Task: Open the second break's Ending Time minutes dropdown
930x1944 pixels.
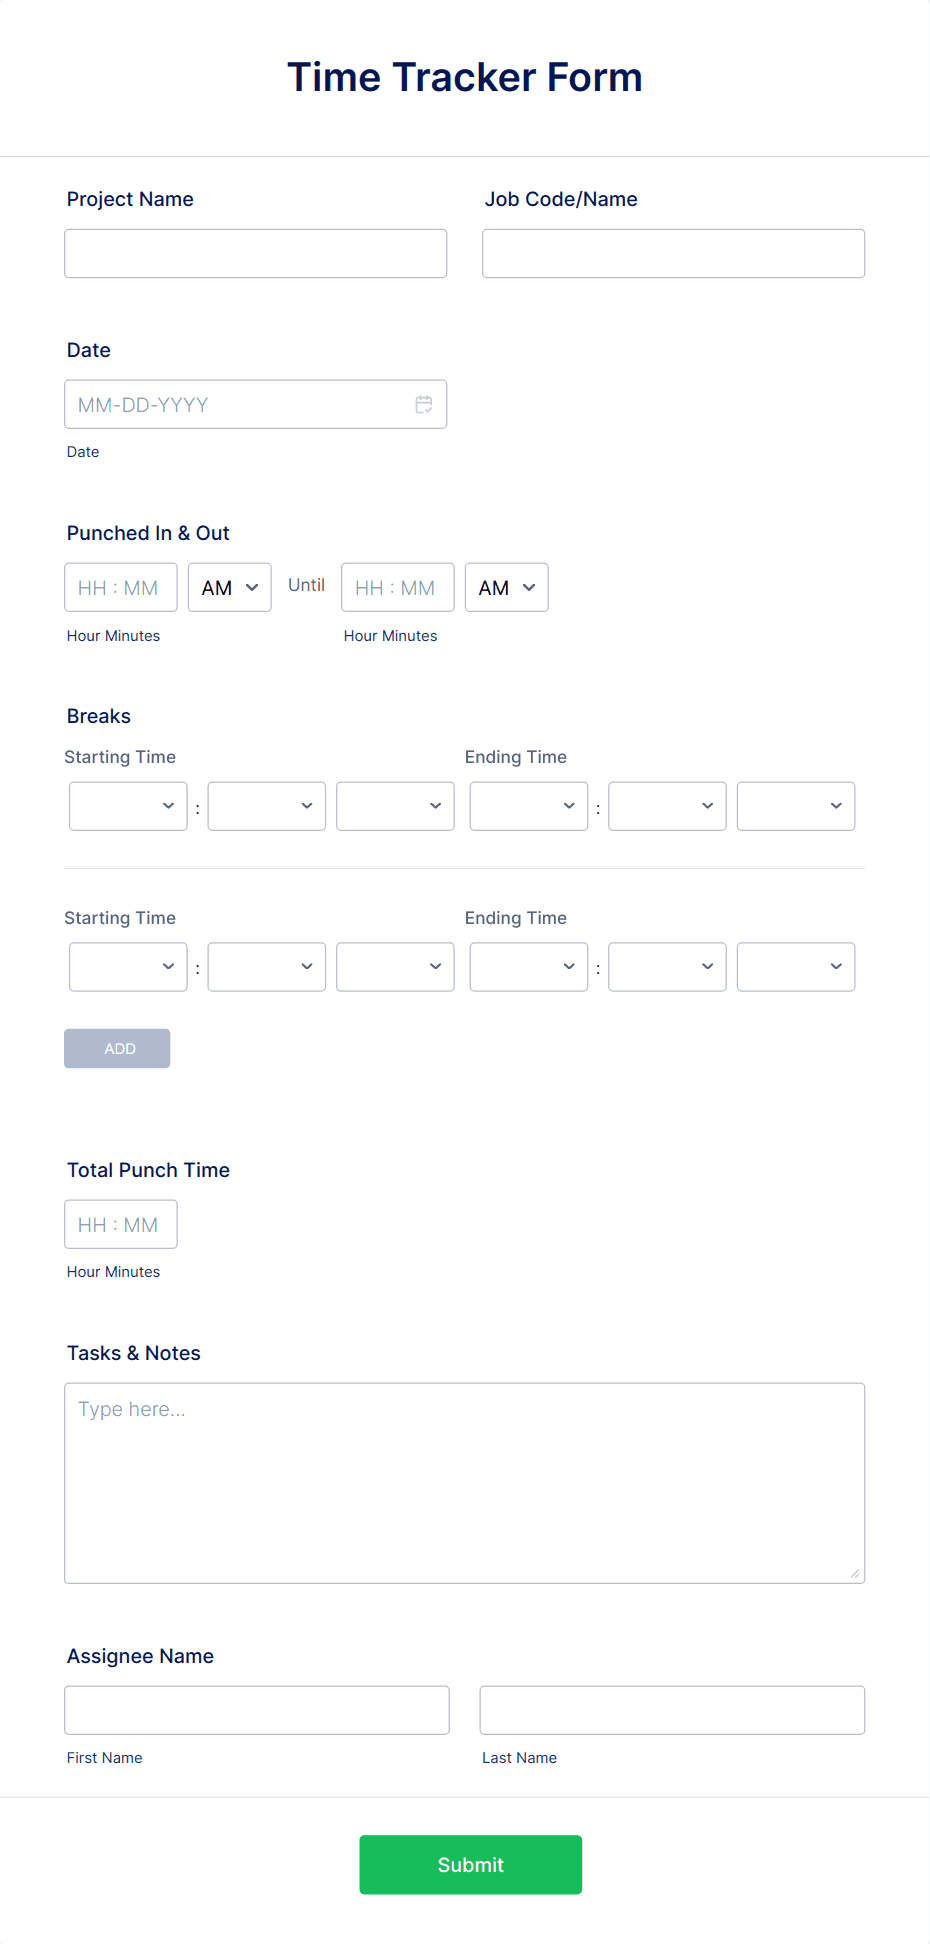Action: point(666,966)
